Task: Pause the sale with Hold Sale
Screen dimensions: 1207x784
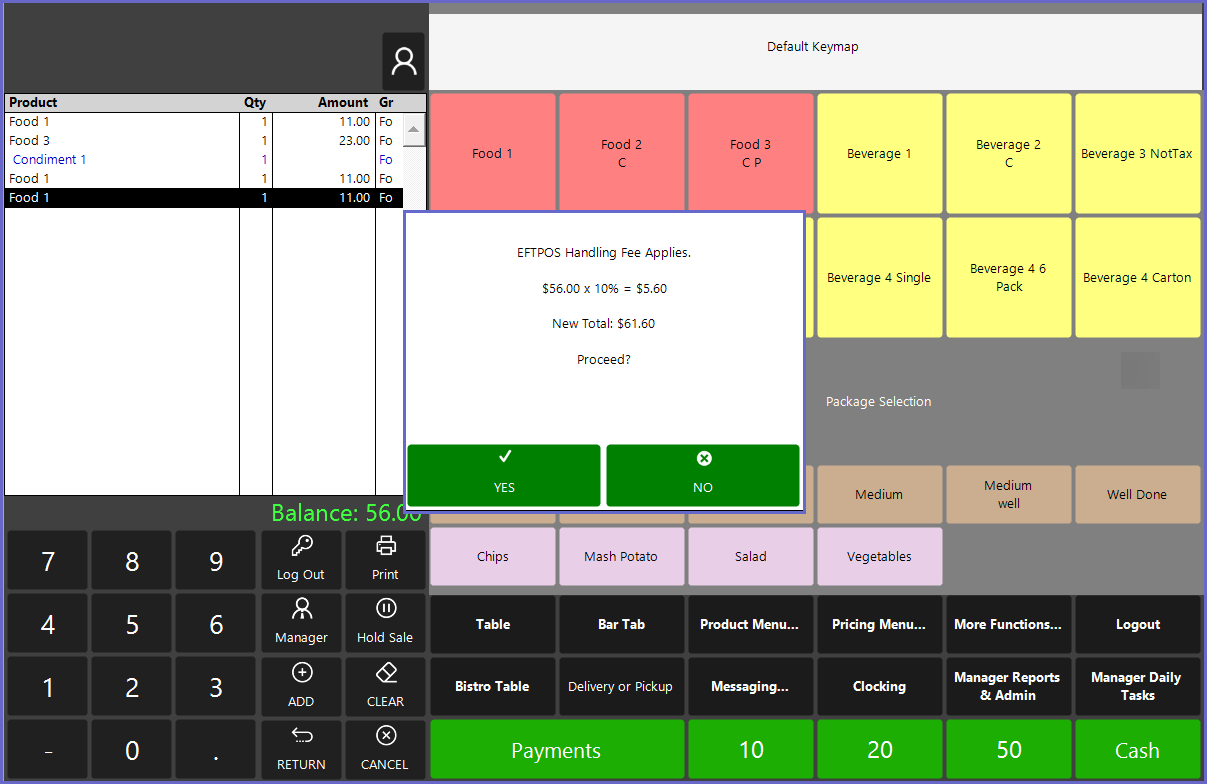Action: point(385,621)
